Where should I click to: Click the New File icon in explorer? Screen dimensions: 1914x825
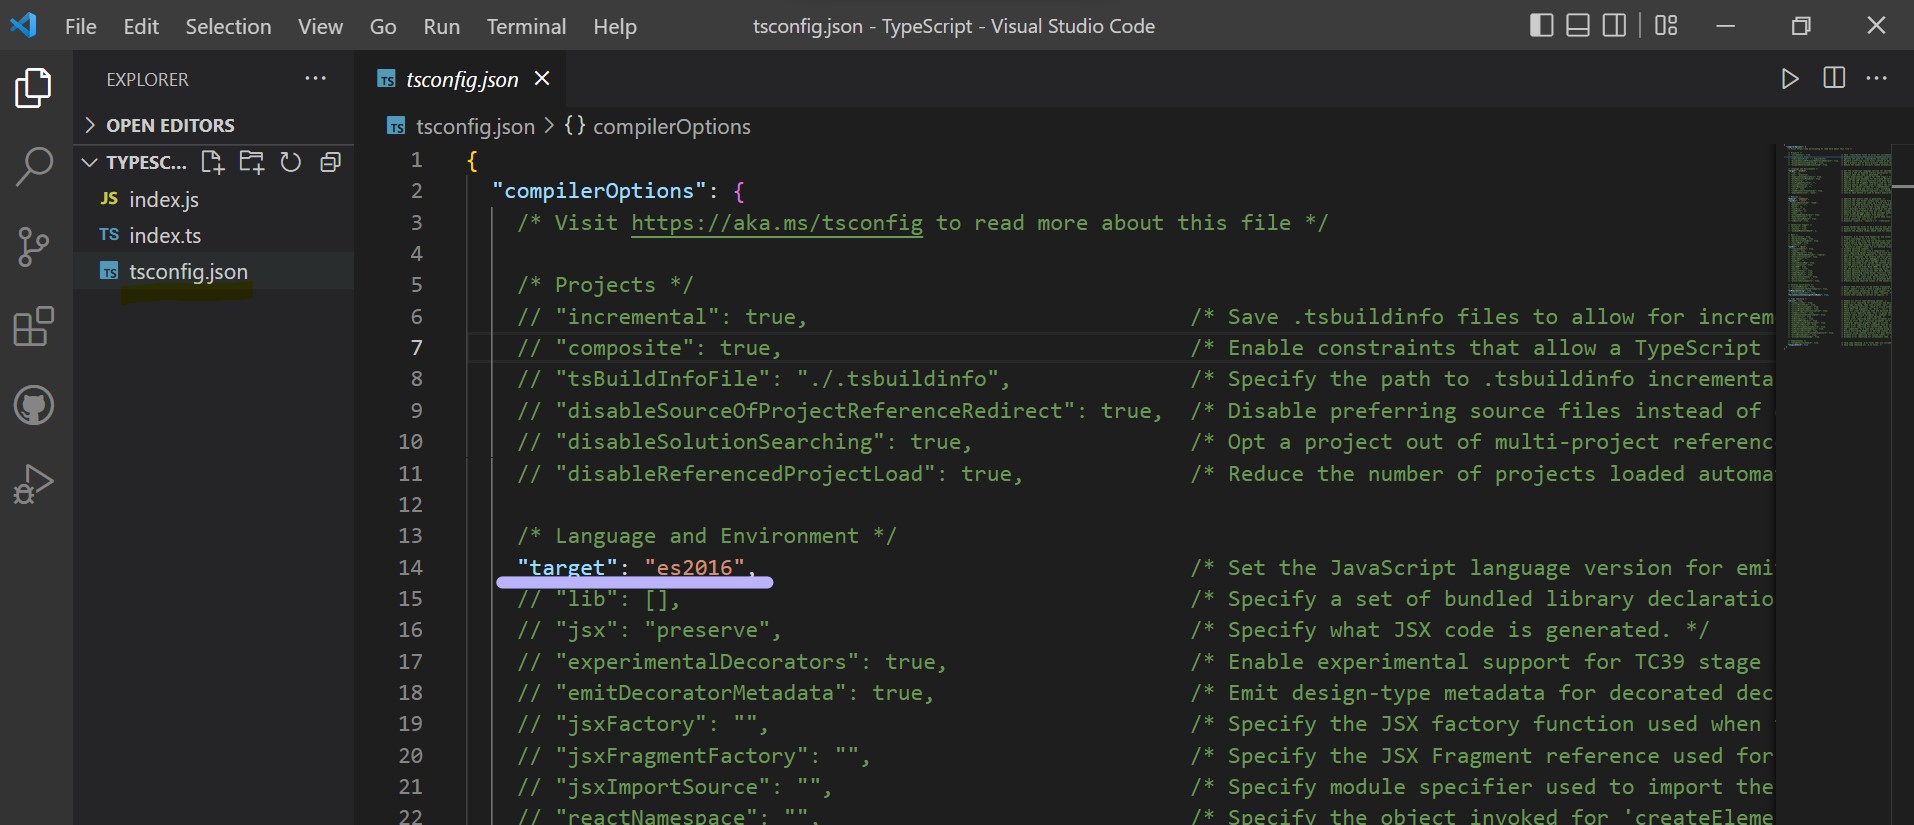[213, 162]
